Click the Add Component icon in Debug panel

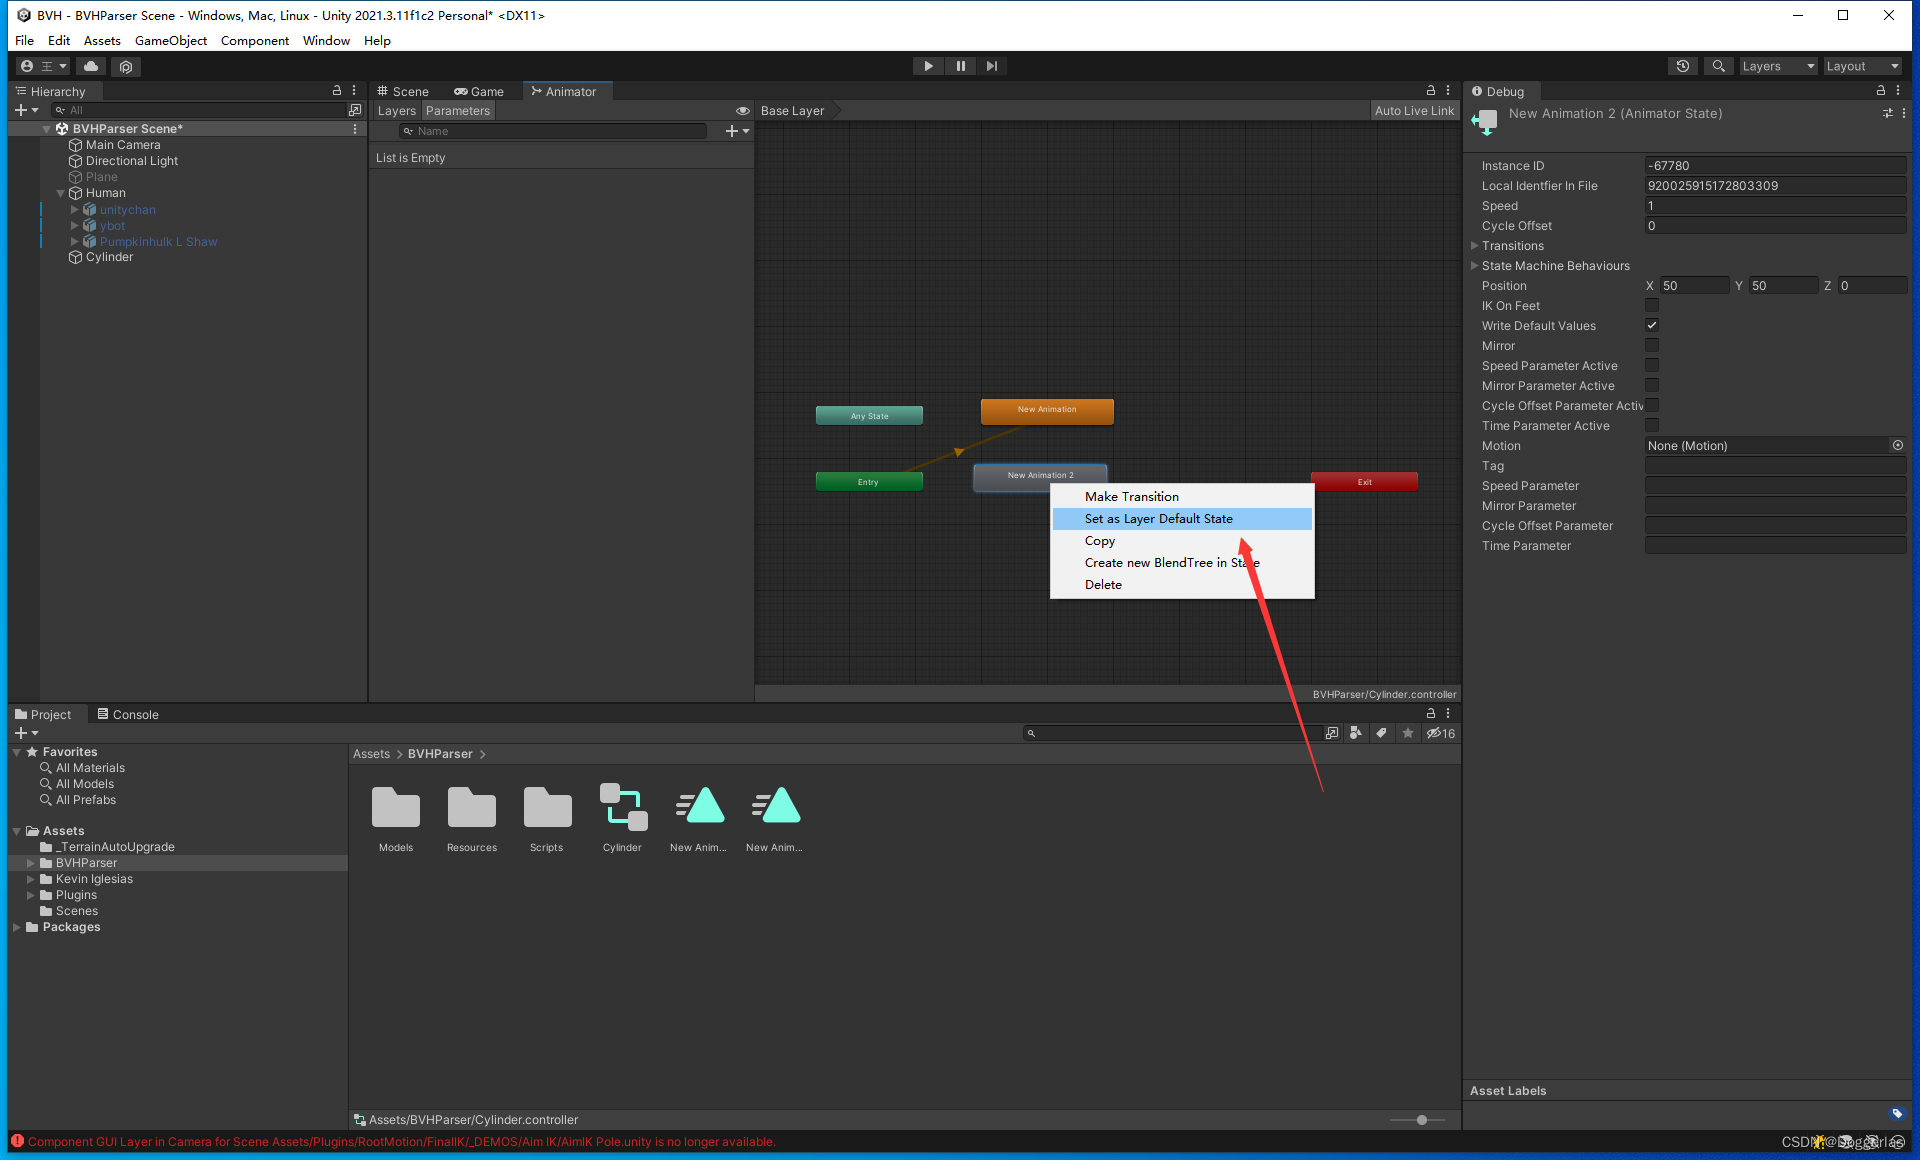point(1887,112)
